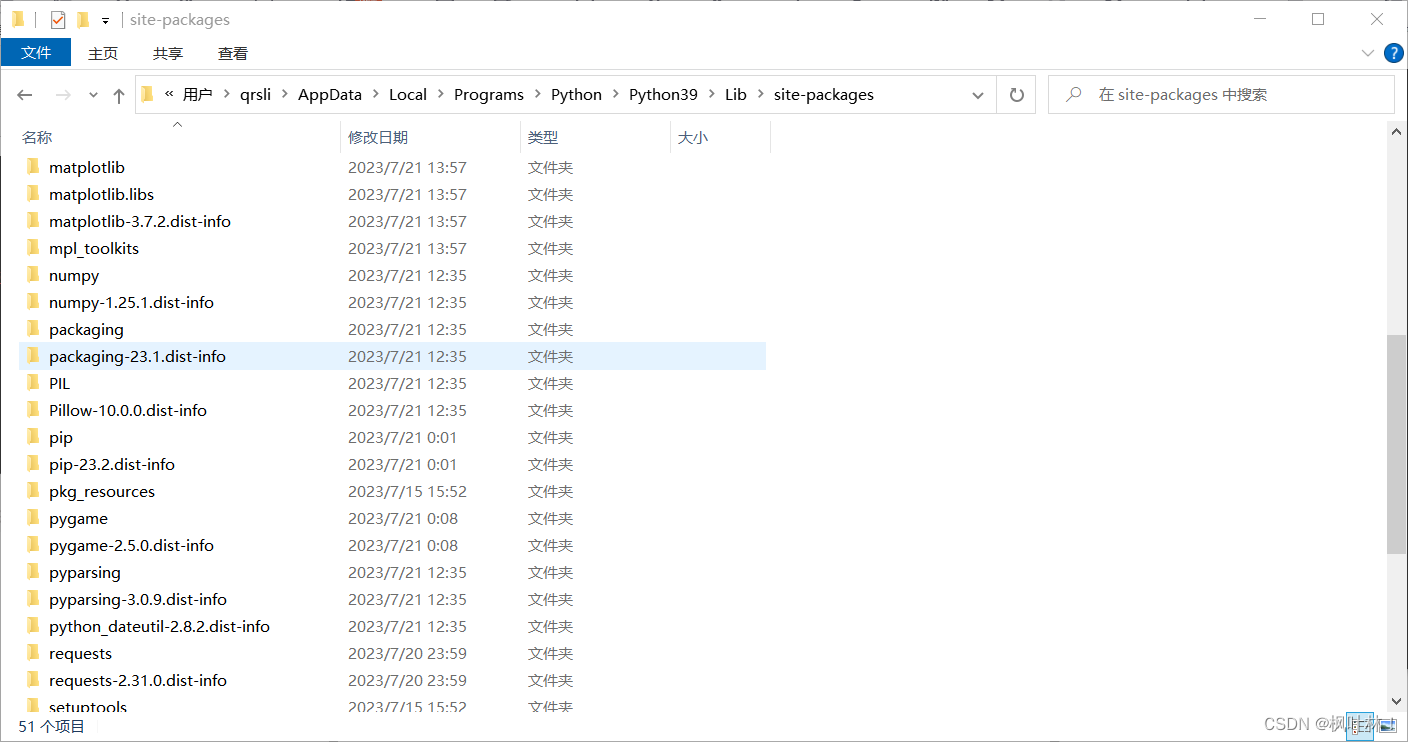Show hidden breadcrumb path with « chevron
Screen dimensions: 1408x742
pyautogui.click(x=169, y=94)
